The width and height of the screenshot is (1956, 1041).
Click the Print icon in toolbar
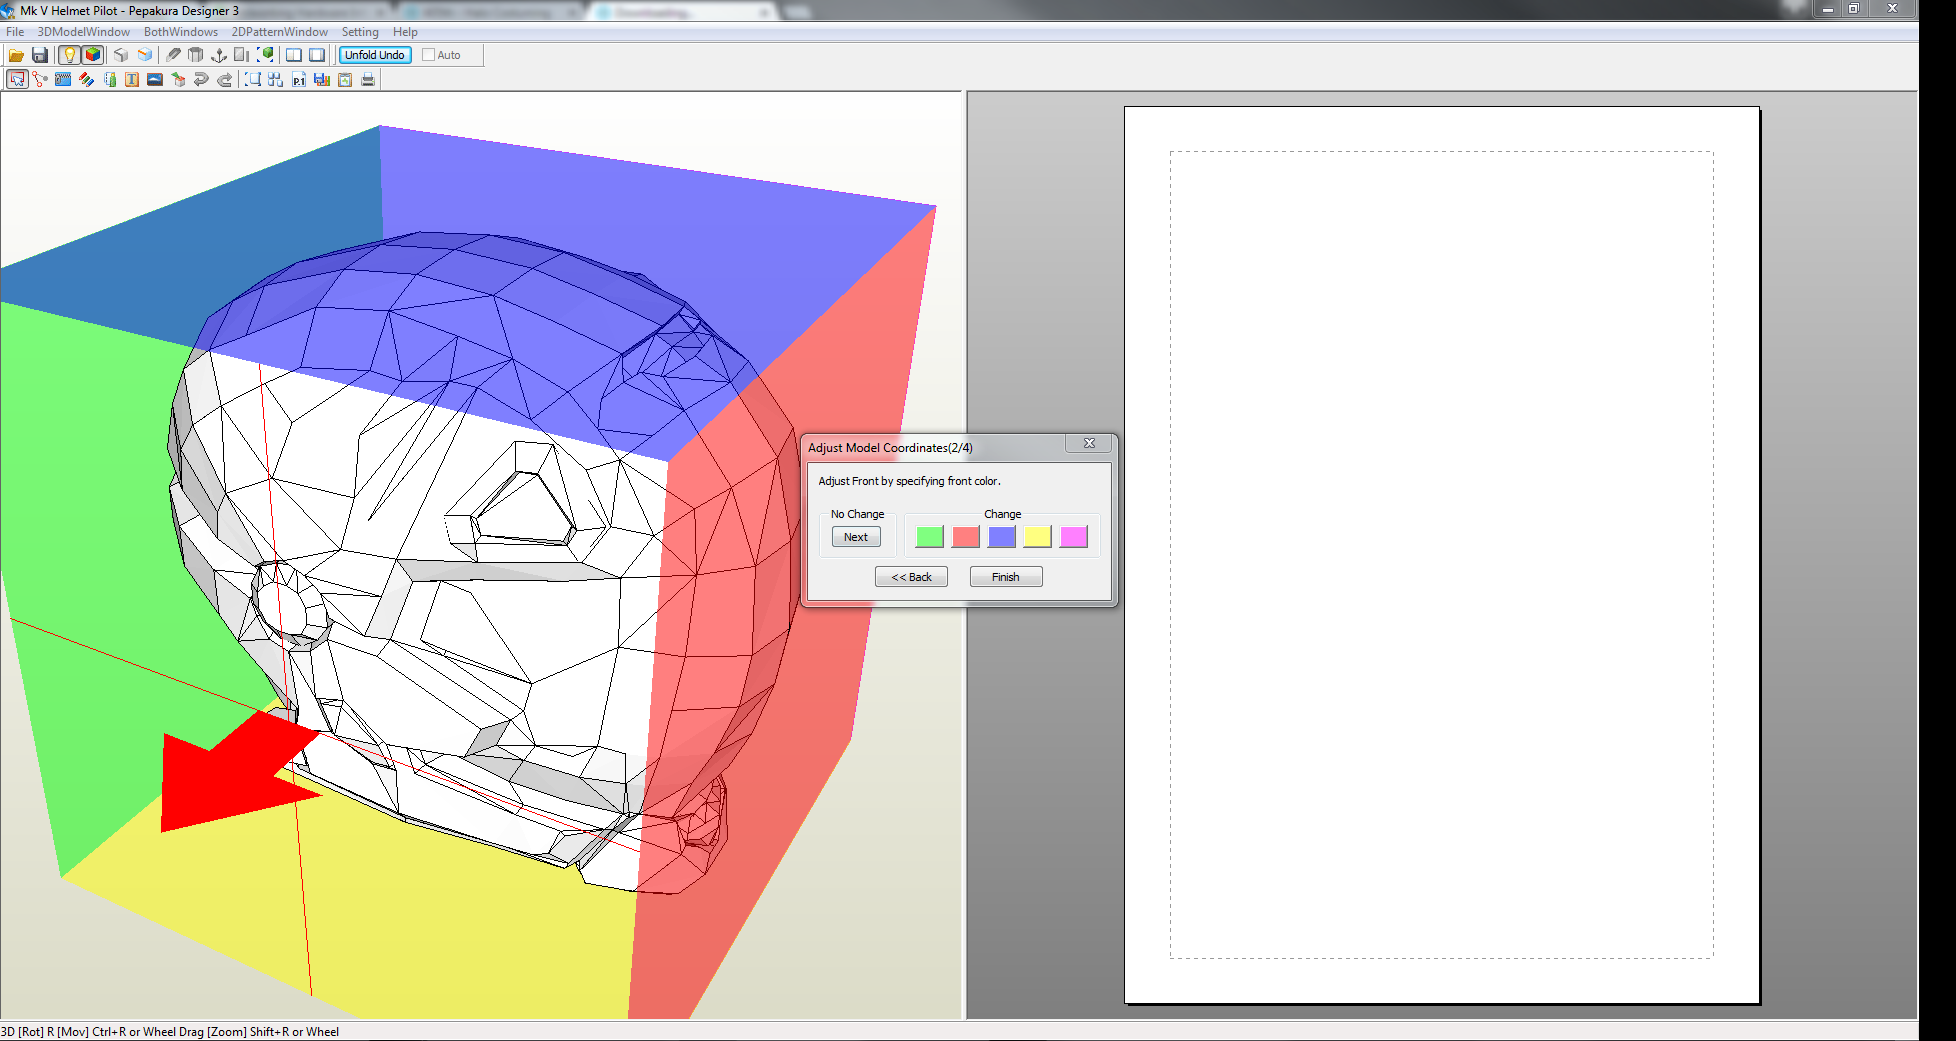pos(368,80)
